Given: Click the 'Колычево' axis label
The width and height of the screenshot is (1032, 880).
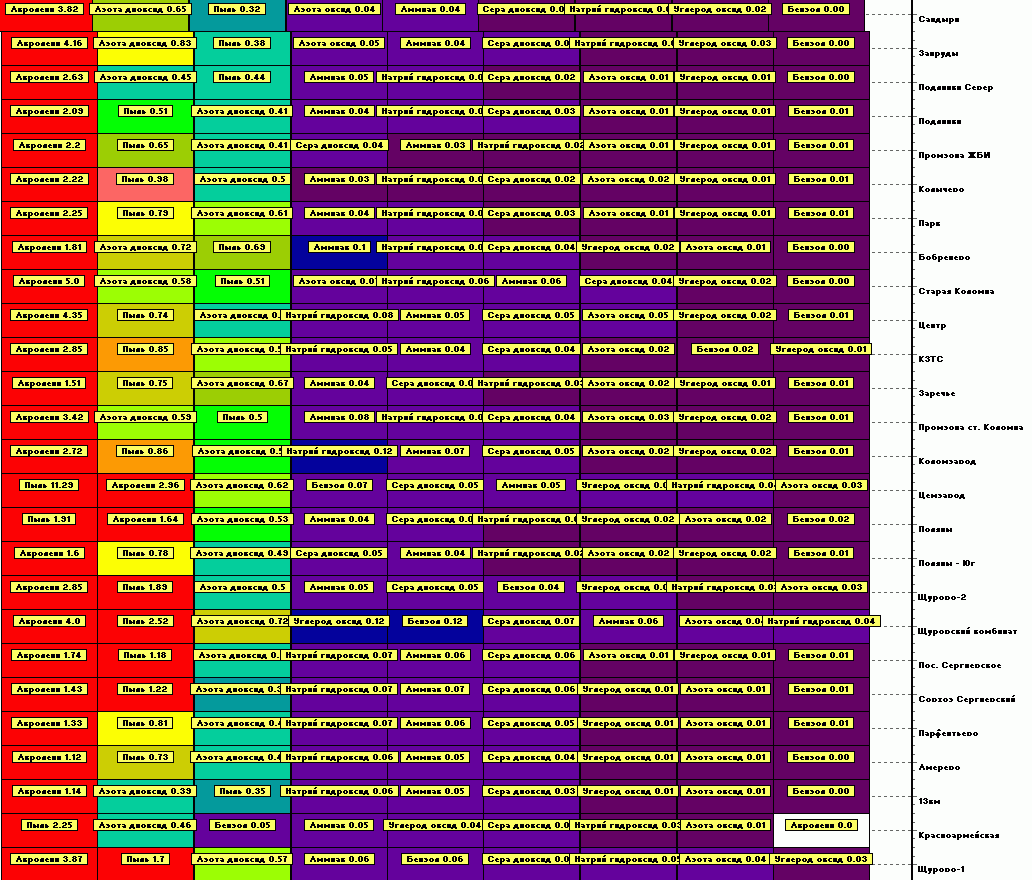Looking at the screenshot, I should (x=941, y=190).
